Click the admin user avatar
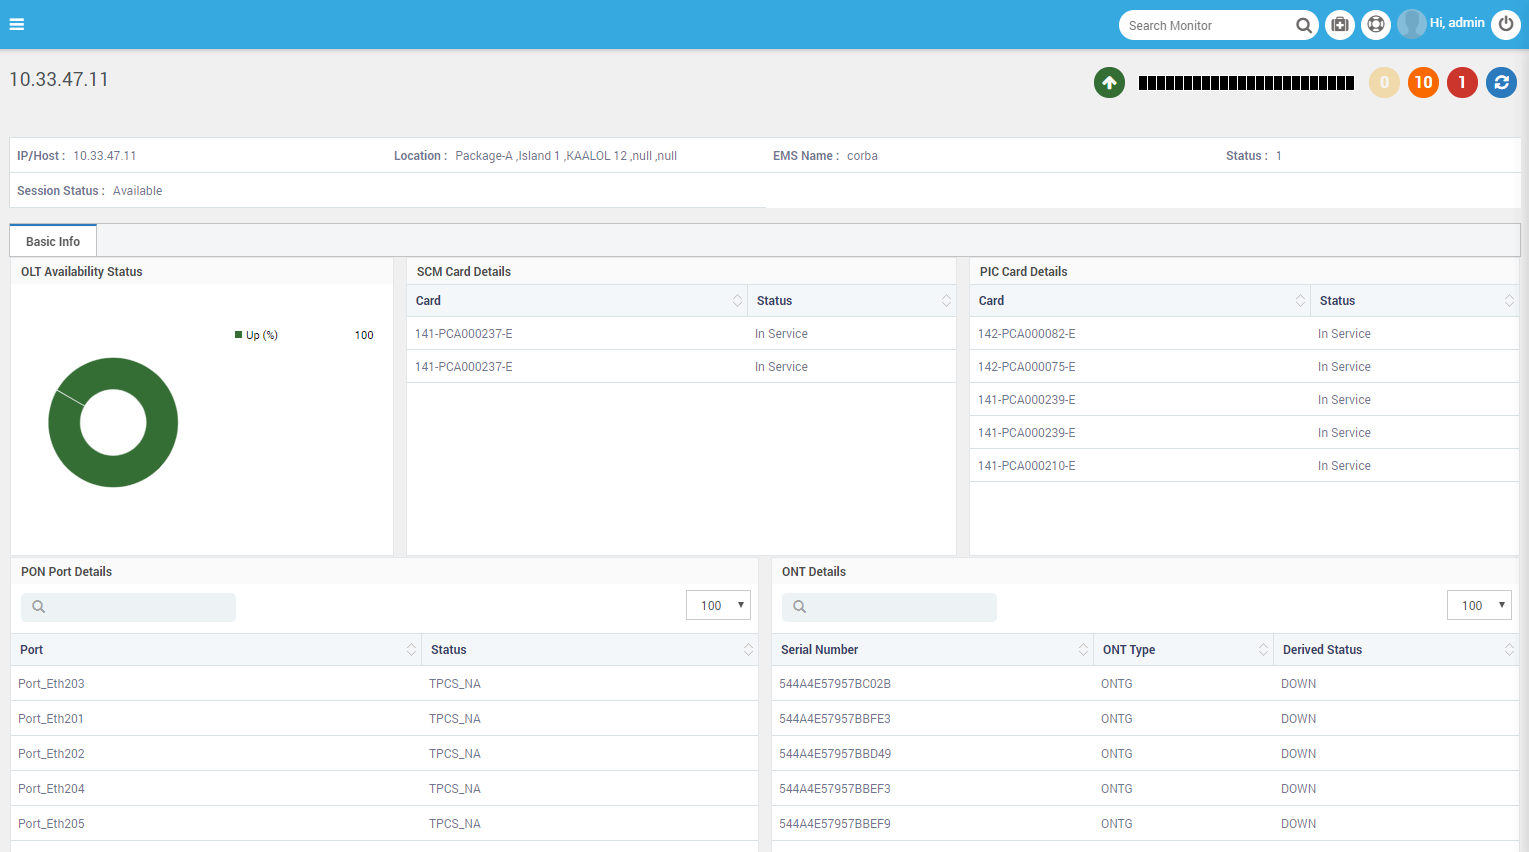This screenshot has height=852, width=1529. (x=1412, y=24)
